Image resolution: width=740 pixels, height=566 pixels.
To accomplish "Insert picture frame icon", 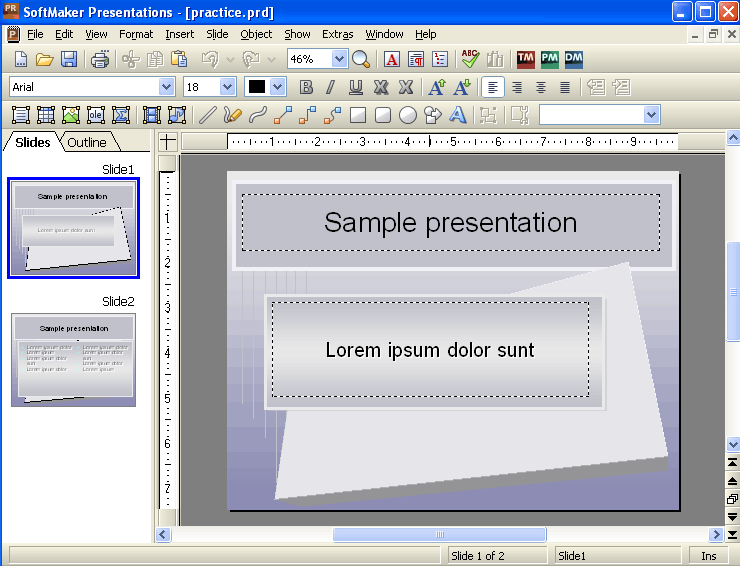I will tap(71, 115).
